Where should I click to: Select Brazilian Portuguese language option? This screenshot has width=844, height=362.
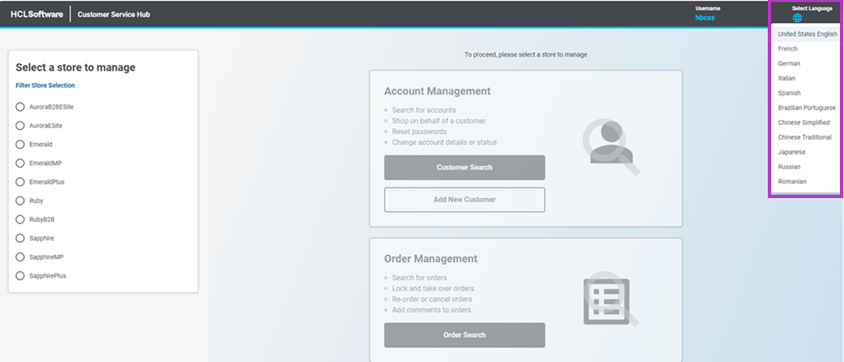806,108
